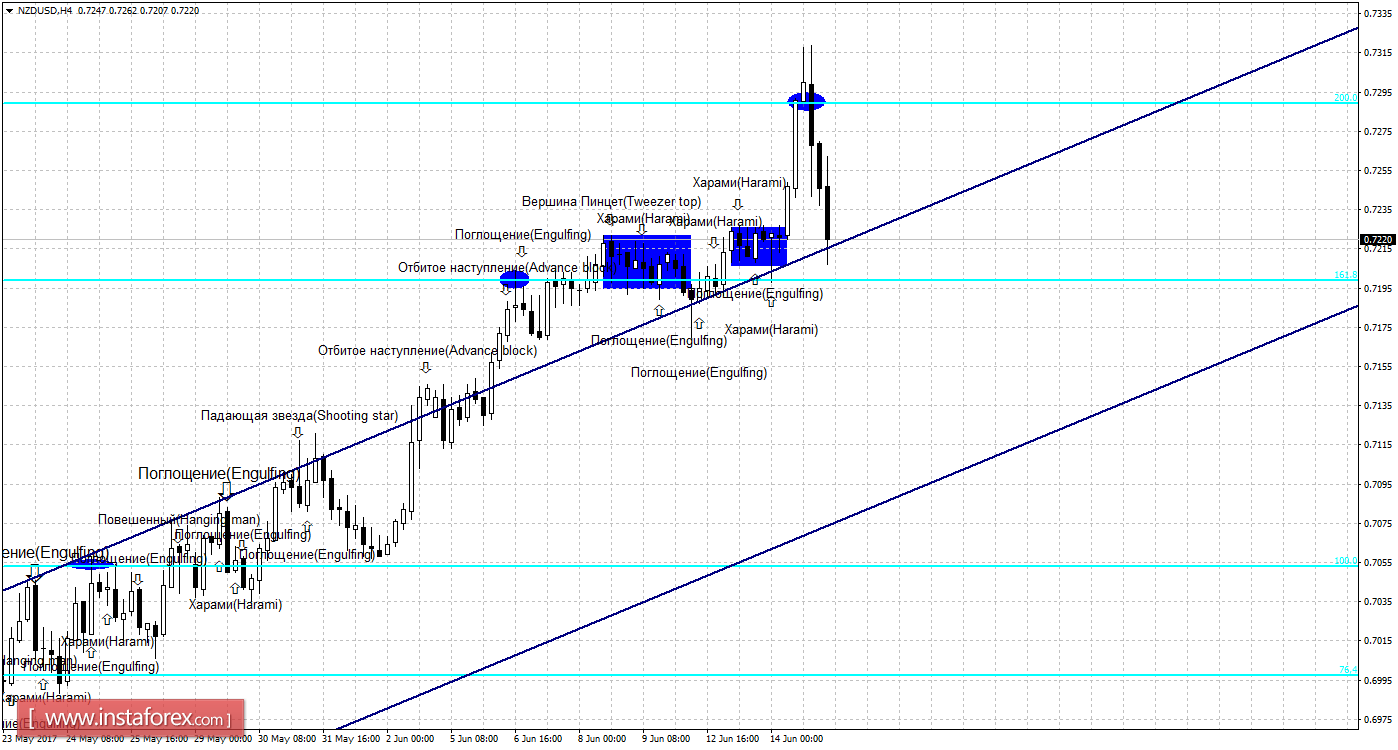Click the NZDUSD,H4 symbol title text
Viewport: 1398px width, 750px height.
coord(45,10)
